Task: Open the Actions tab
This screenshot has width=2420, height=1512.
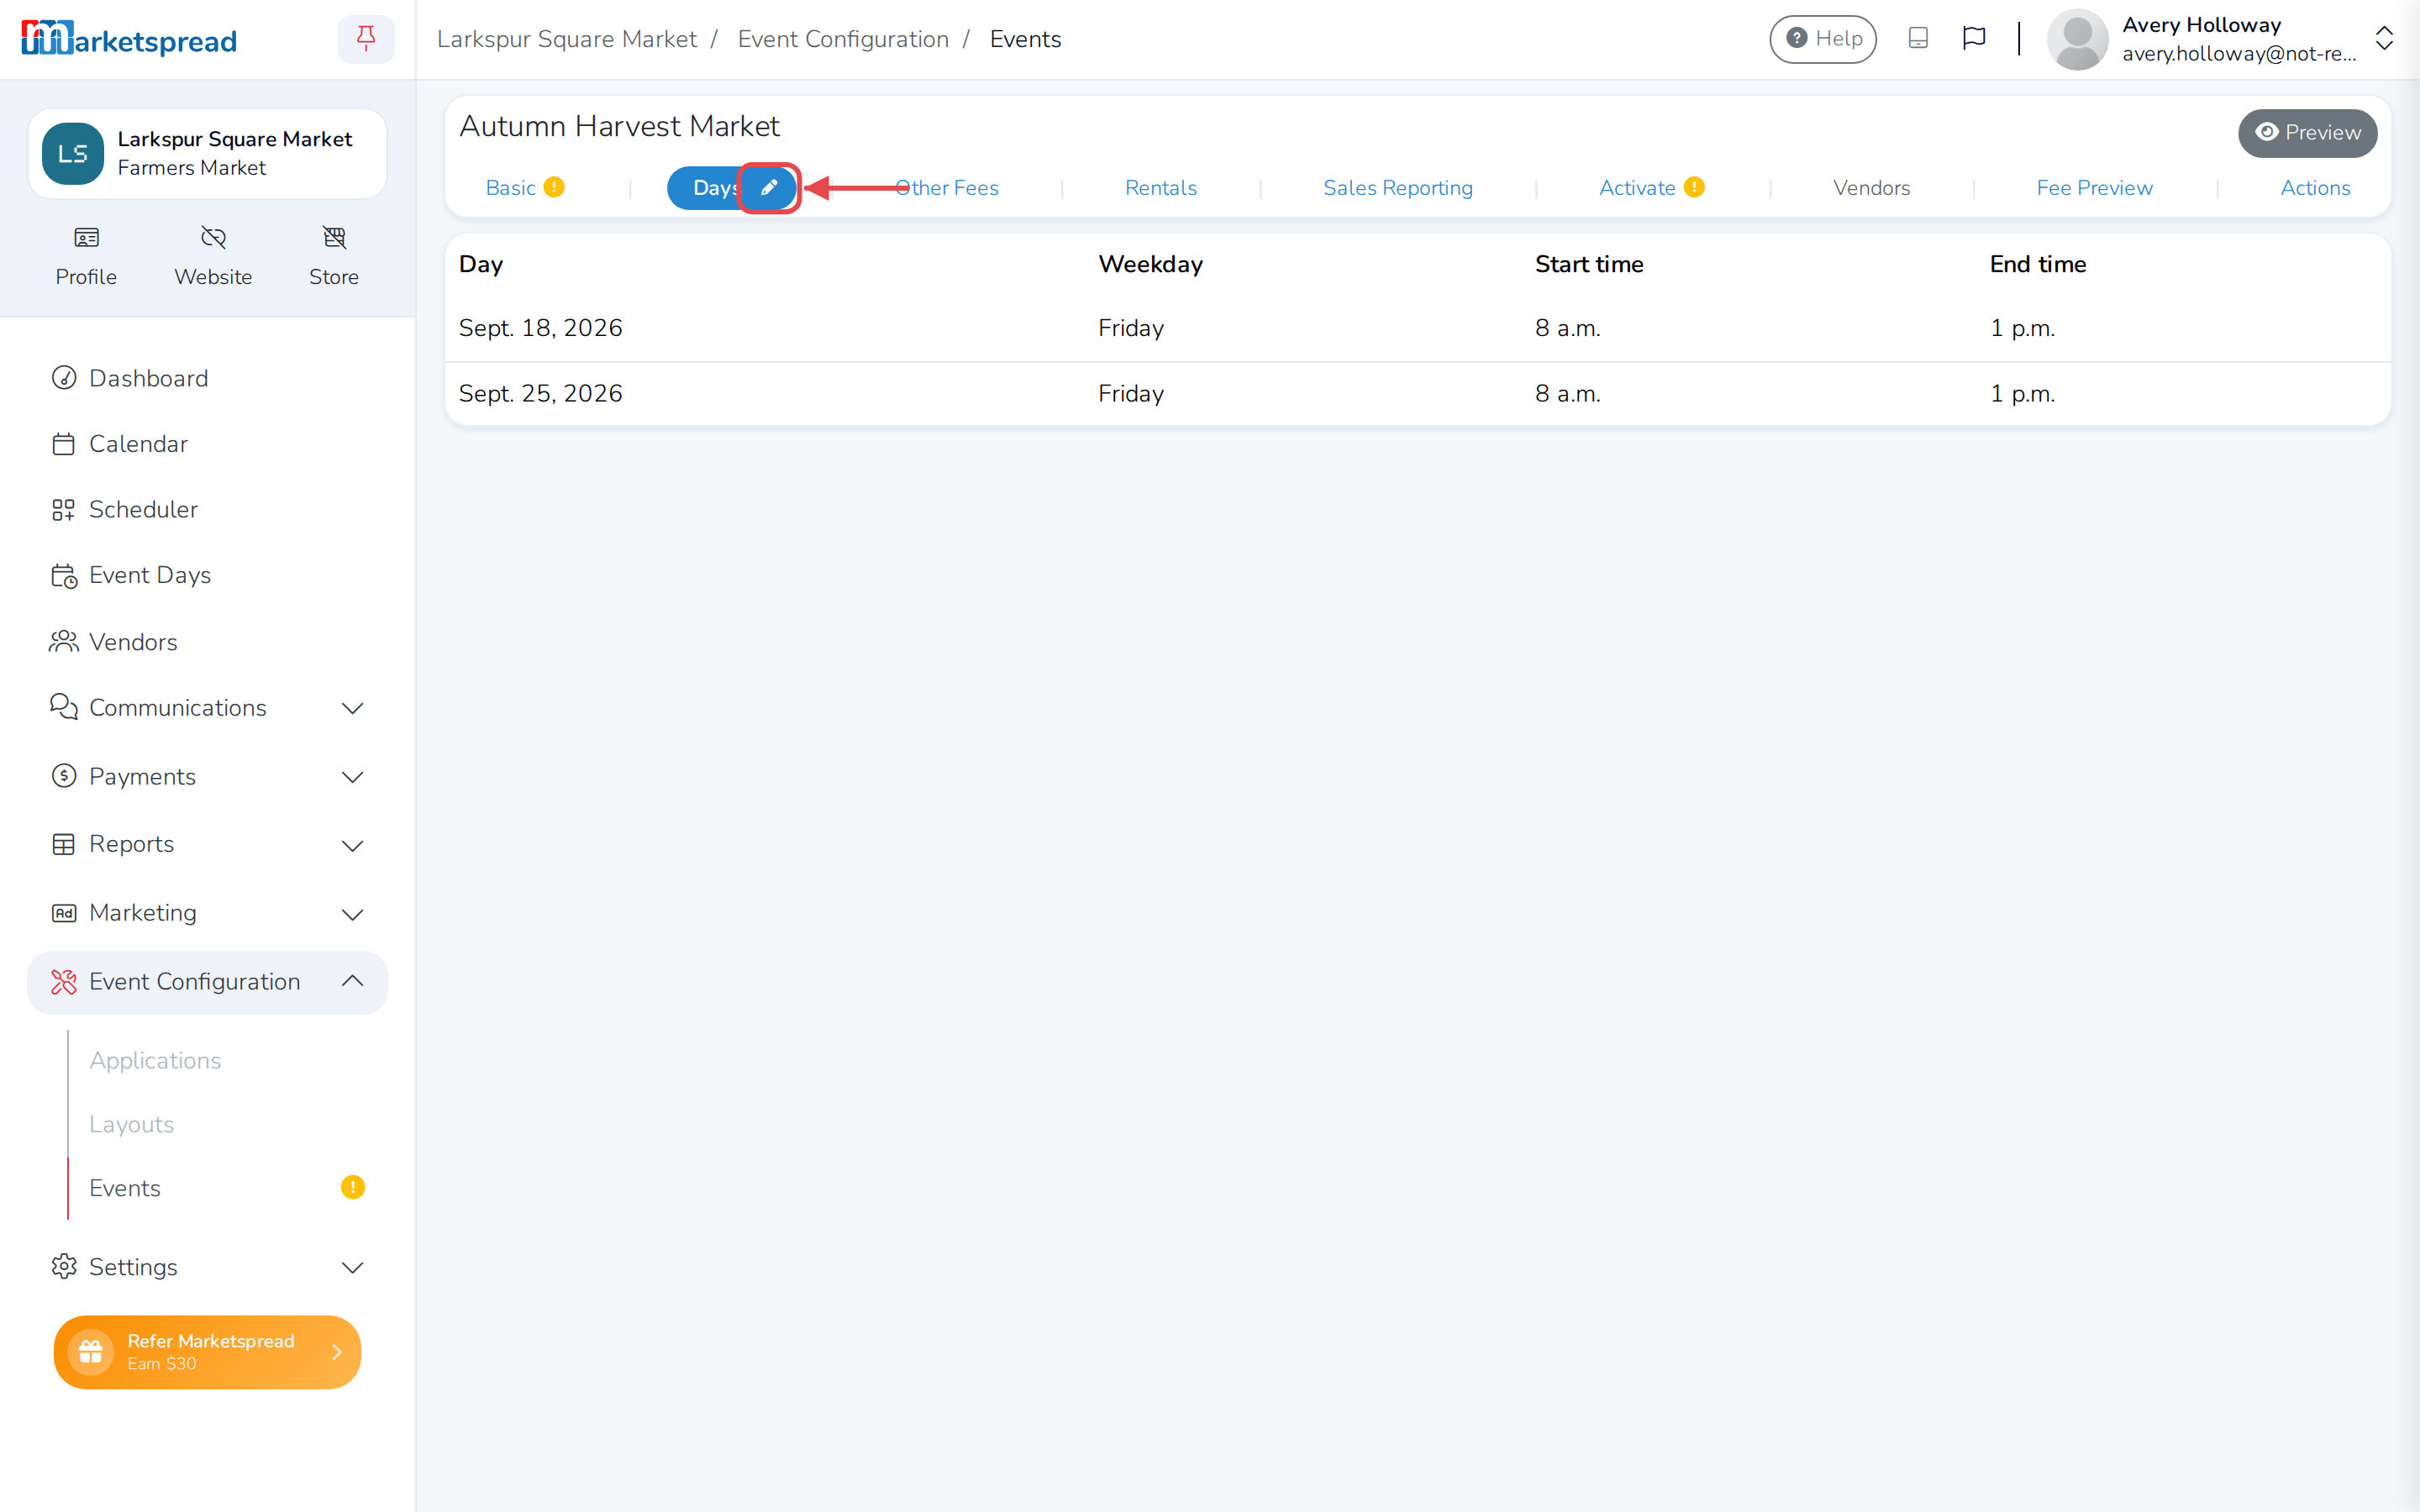Action: (x=2315, y=188)
